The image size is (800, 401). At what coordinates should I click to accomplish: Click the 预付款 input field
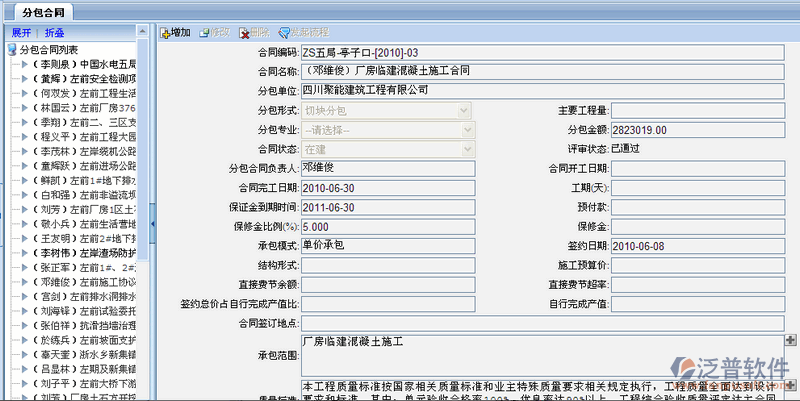click(x=698, y=207)
